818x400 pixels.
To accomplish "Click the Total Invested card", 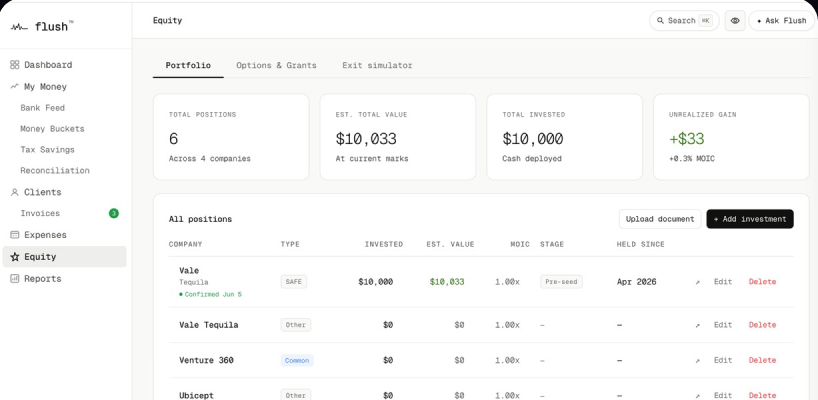I will 564,137.
